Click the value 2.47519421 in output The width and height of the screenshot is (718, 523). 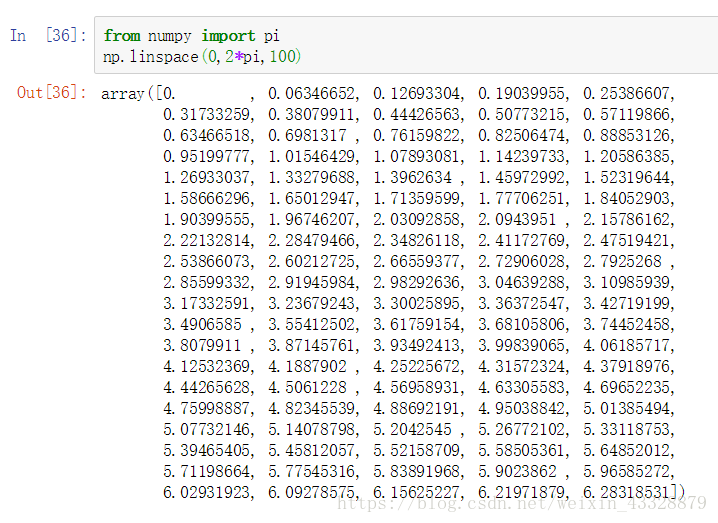click(x=626, y=240)
